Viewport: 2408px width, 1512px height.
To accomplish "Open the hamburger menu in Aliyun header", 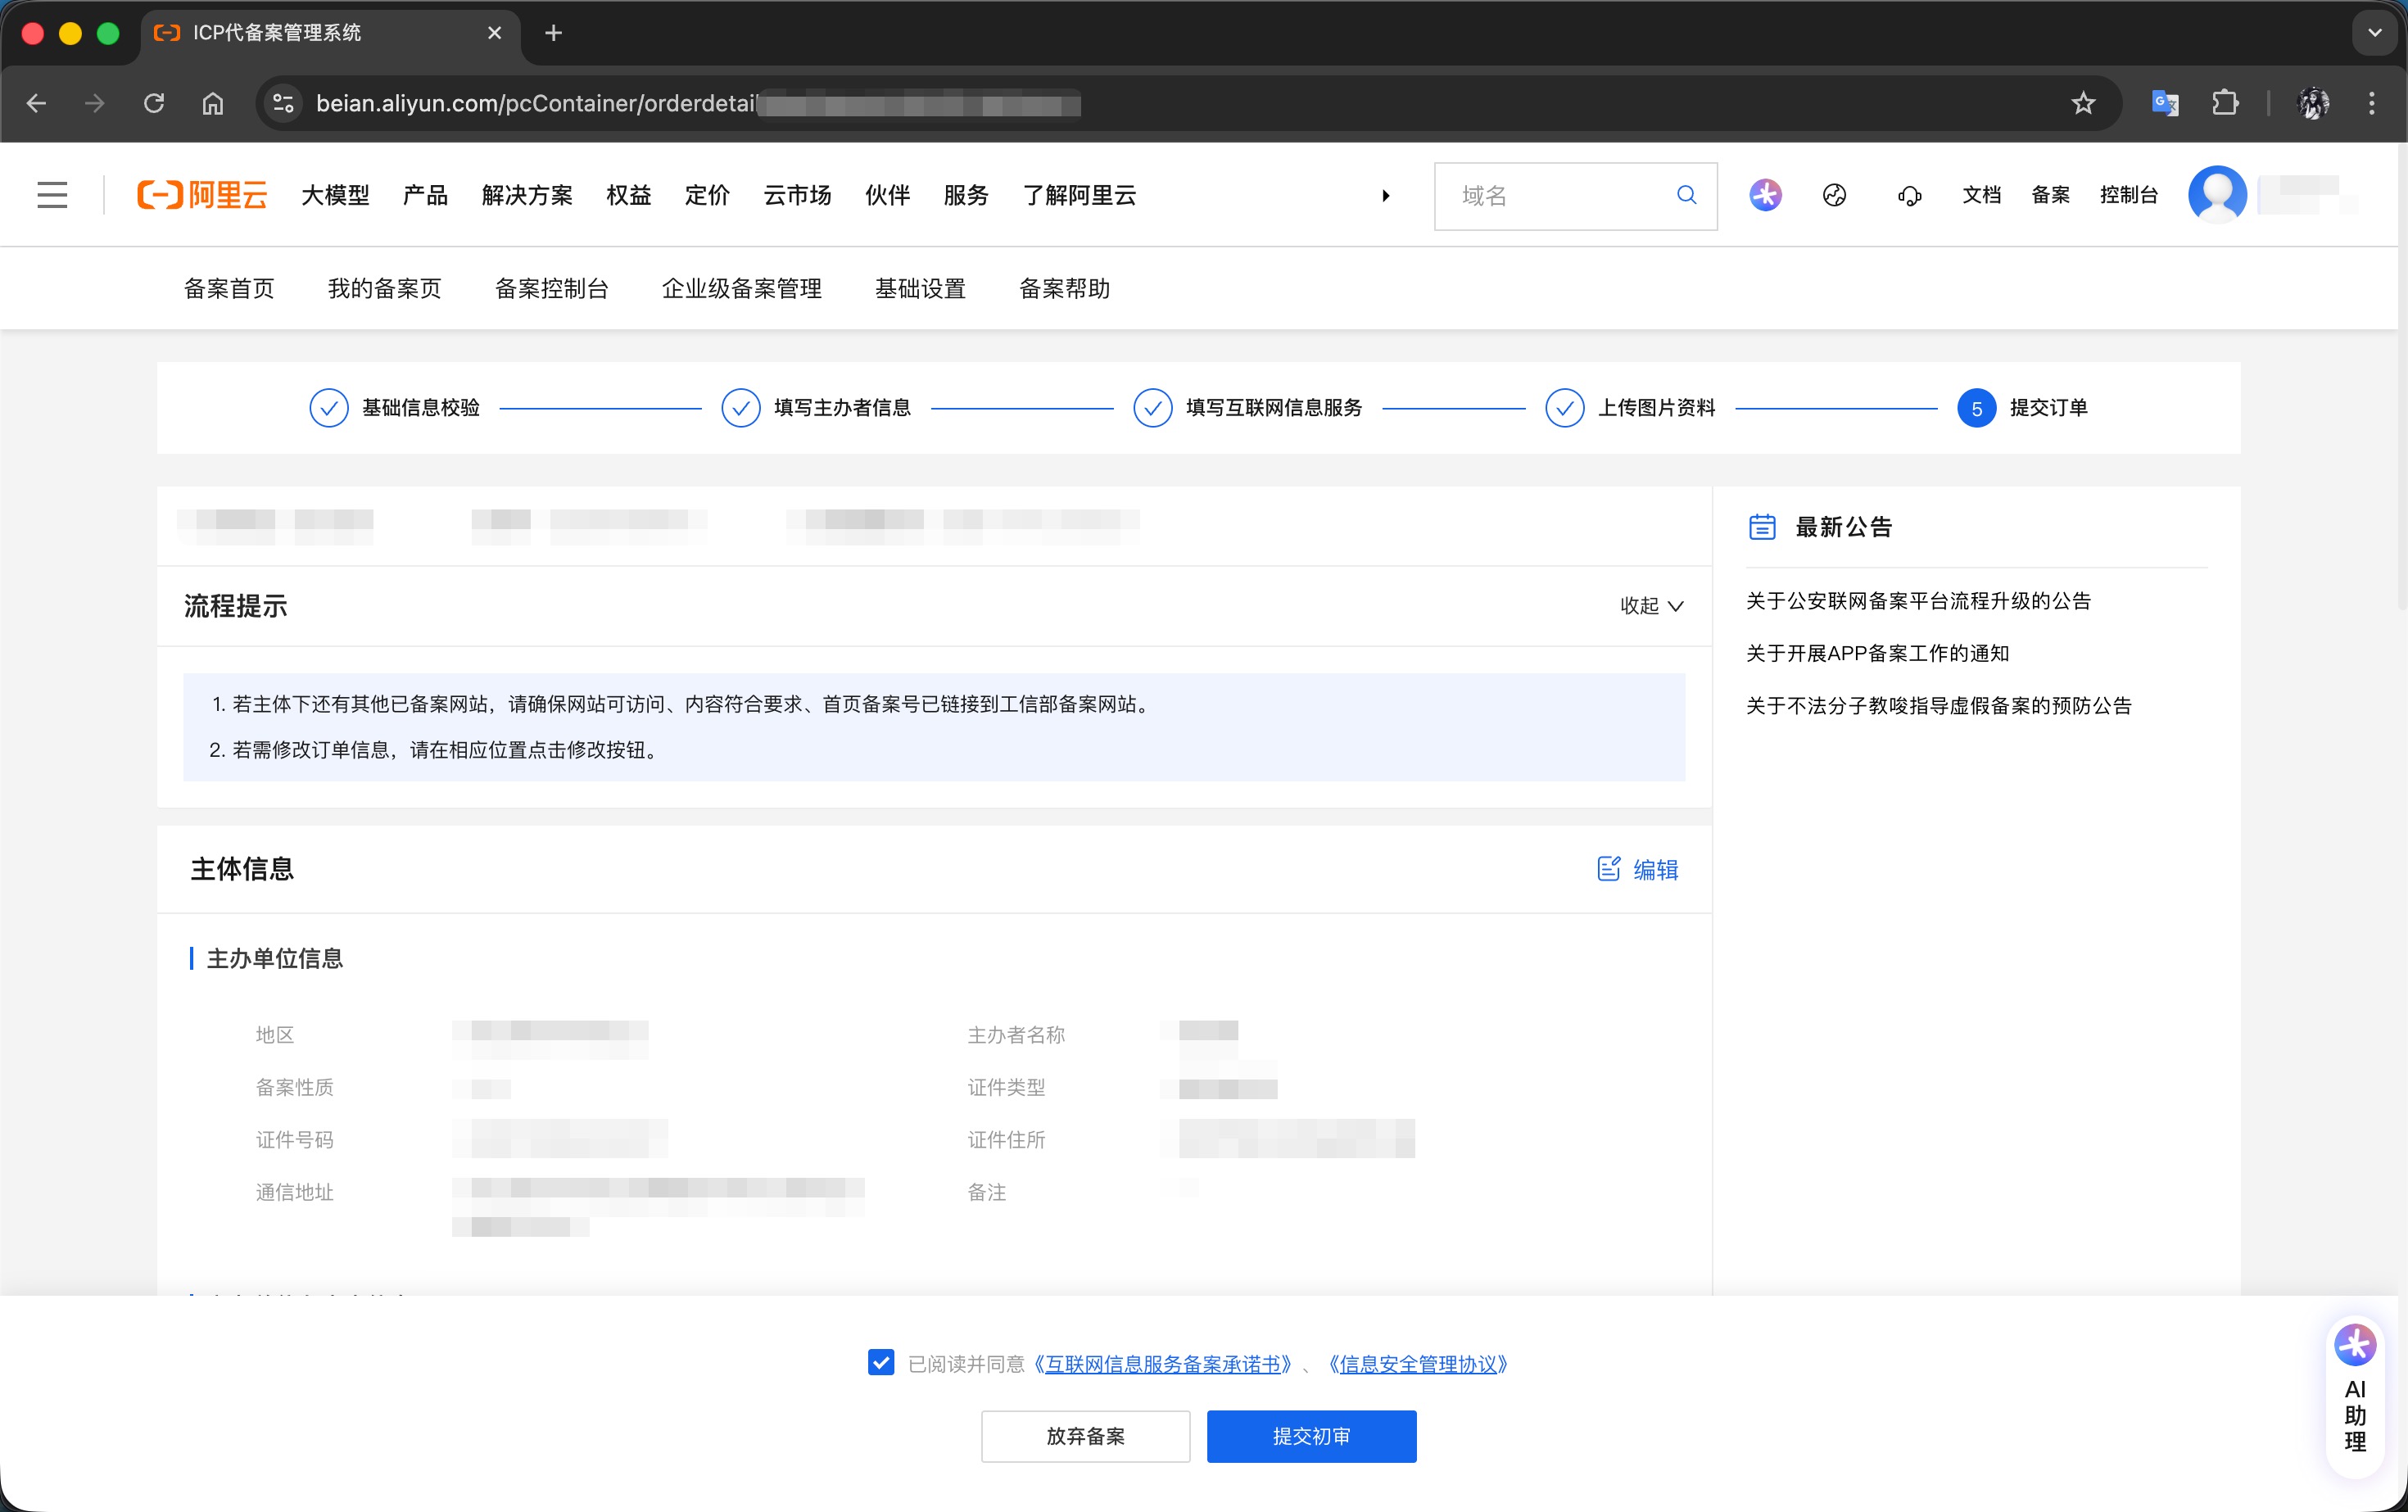I will coord(52,195).
